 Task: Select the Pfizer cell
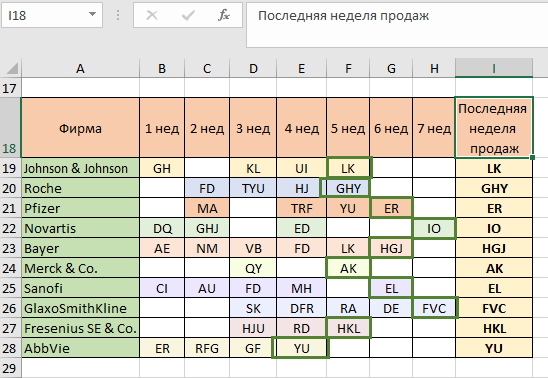pyautogui.click(x=80, y=208)
